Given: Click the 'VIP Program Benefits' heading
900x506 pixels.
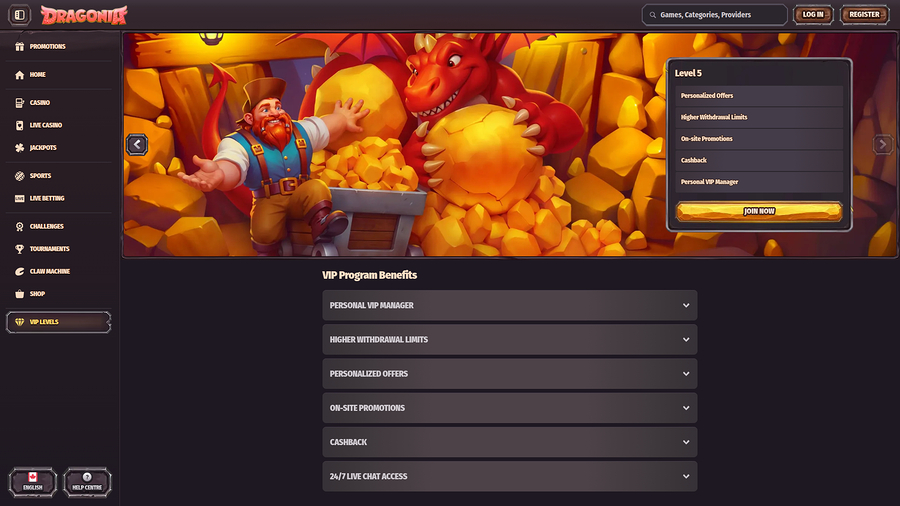Looking at the screenshot, I should pyautogui.click(x=370, y=275).
